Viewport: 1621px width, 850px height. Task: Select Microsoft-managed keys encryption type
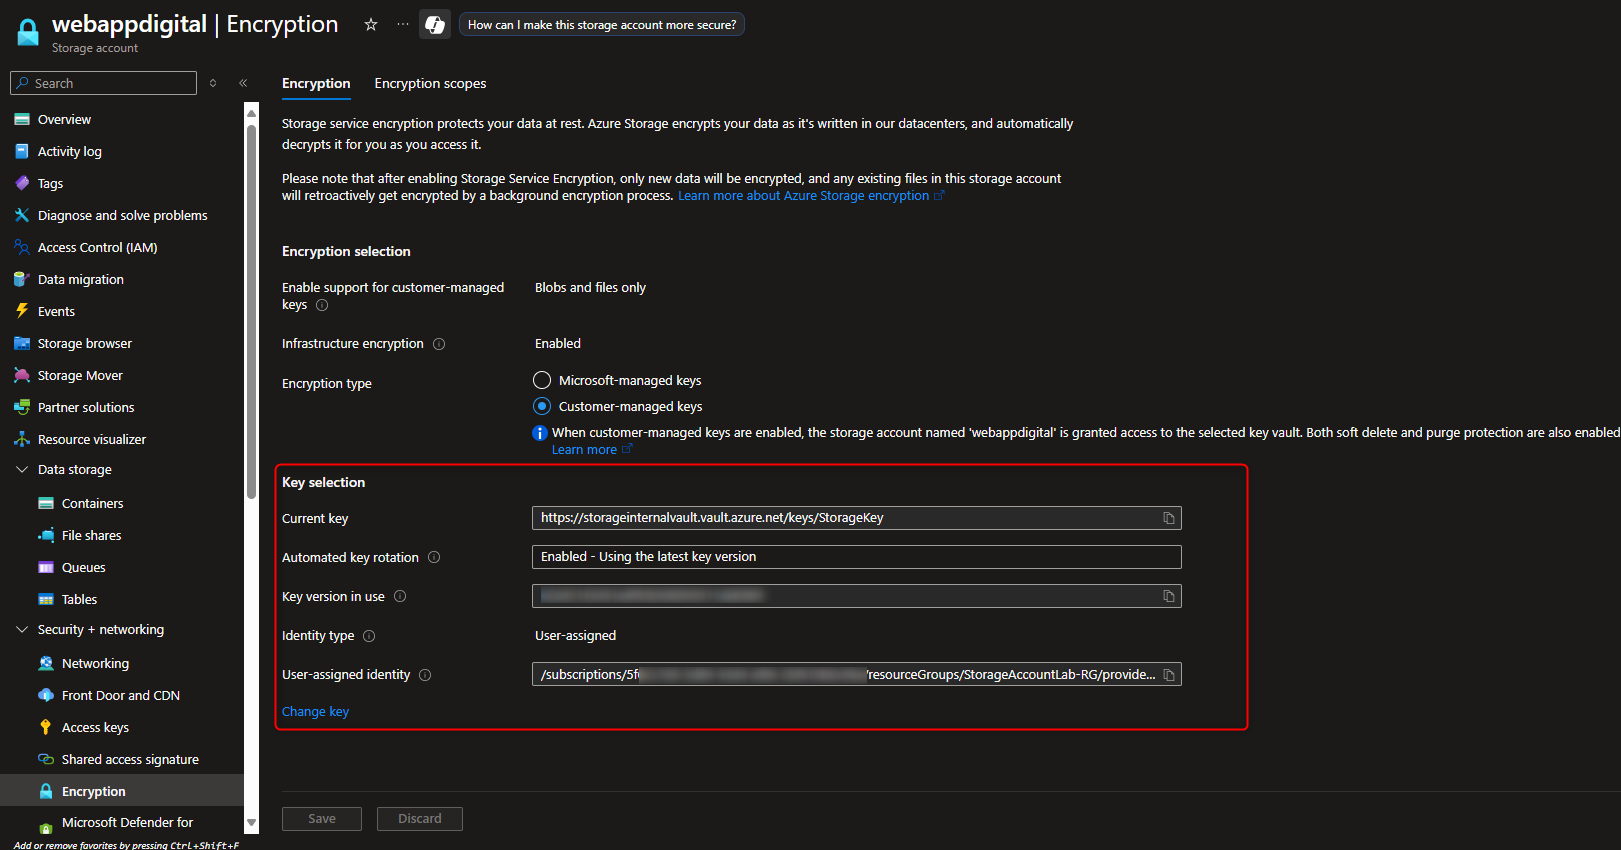[x=542, y=380]
